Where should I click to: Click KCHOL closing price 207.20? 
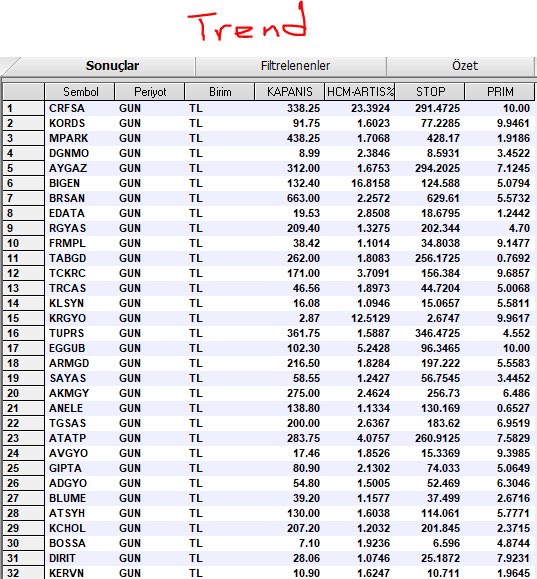303,528
